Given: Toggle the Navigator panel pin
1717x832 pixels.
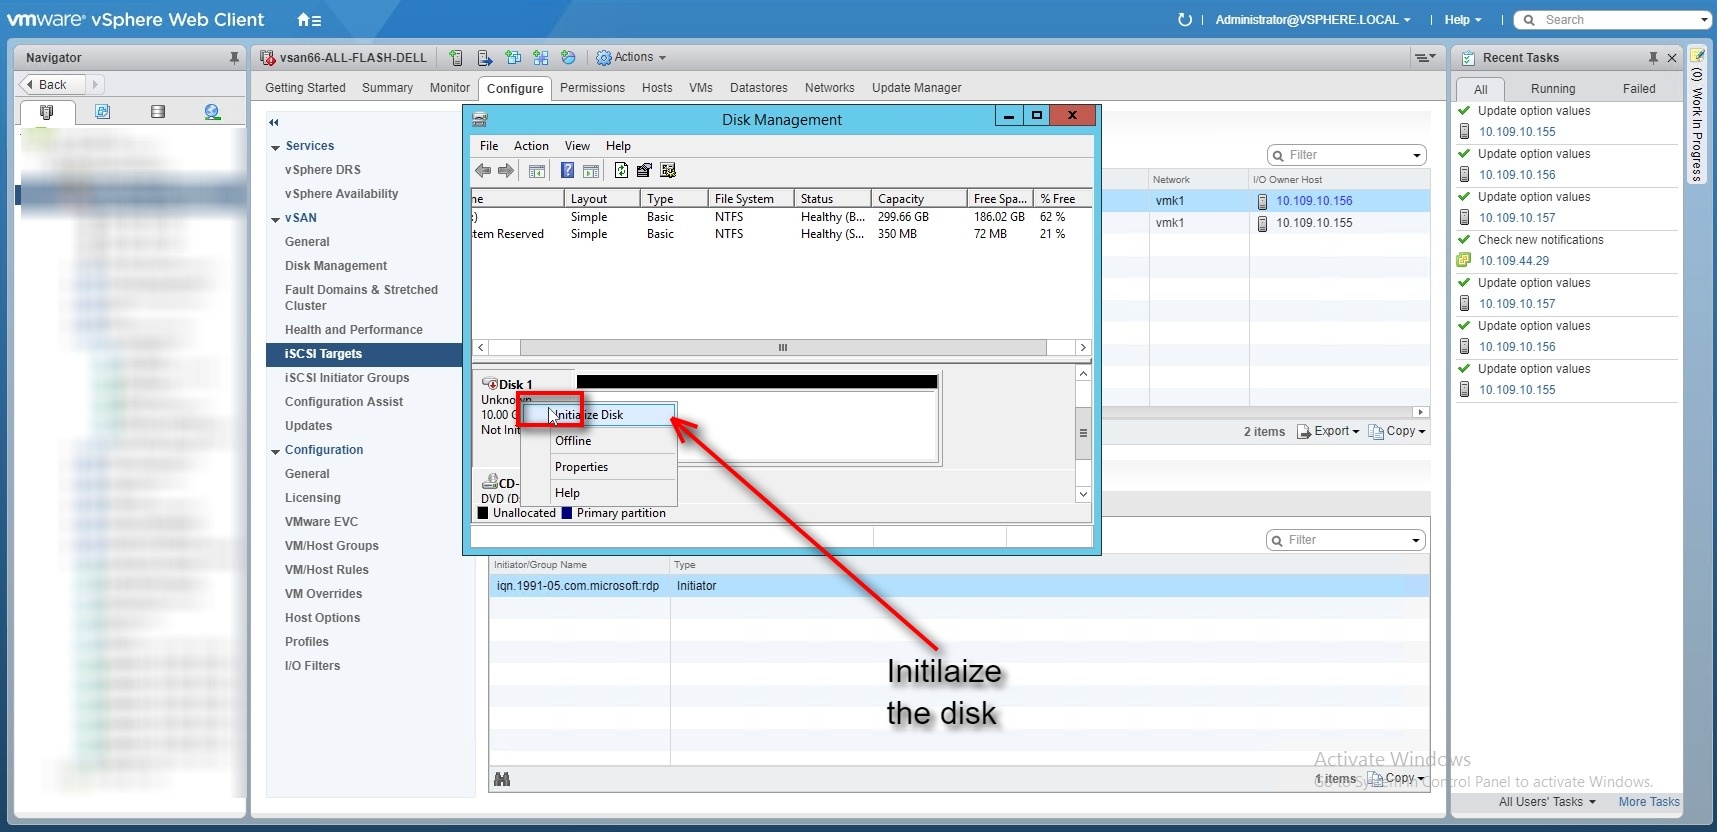Looking at the screenshot, I should tap(234, 58).
